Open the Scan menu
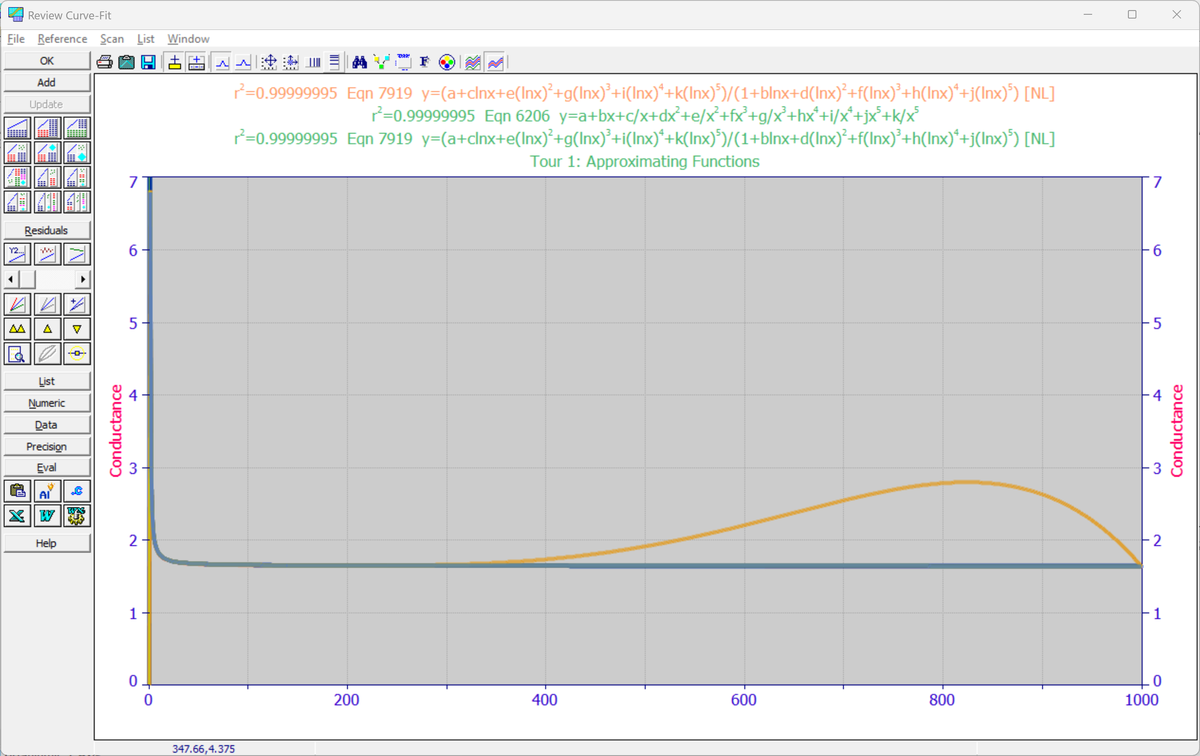This screenshot has height=756, width=1200. [112, 39]
